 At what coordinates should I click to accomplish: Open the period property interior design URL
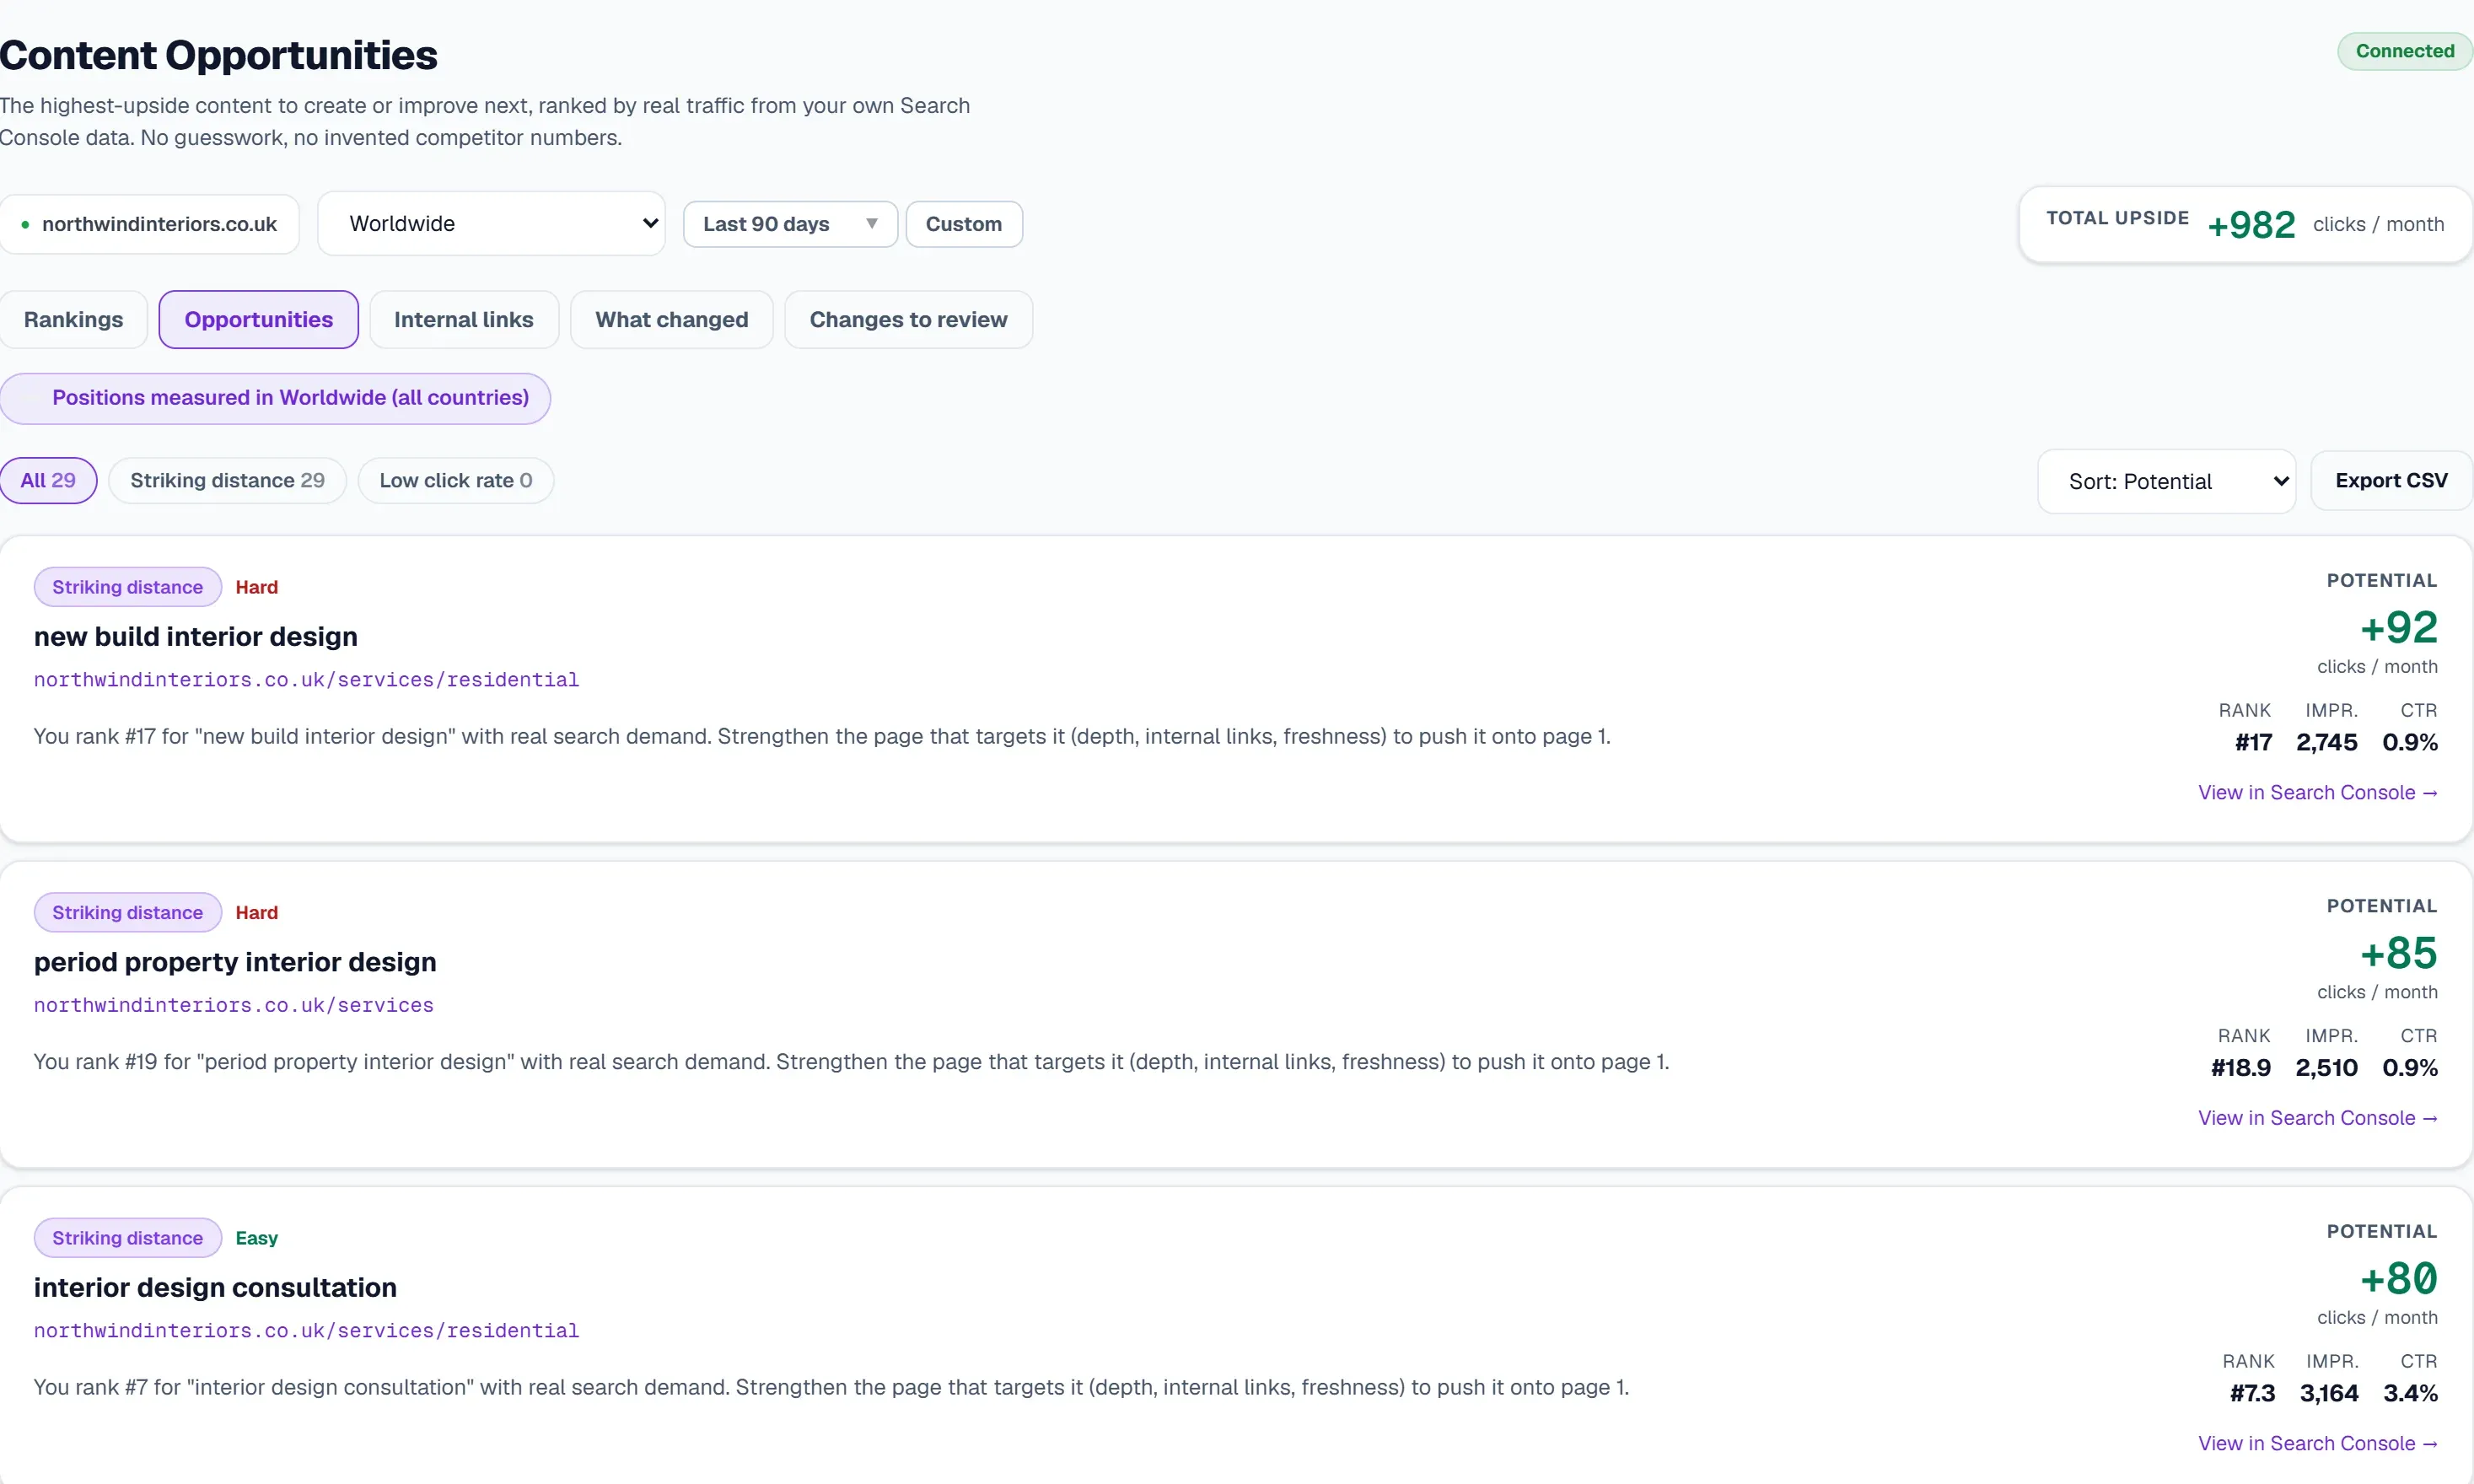233,1005
